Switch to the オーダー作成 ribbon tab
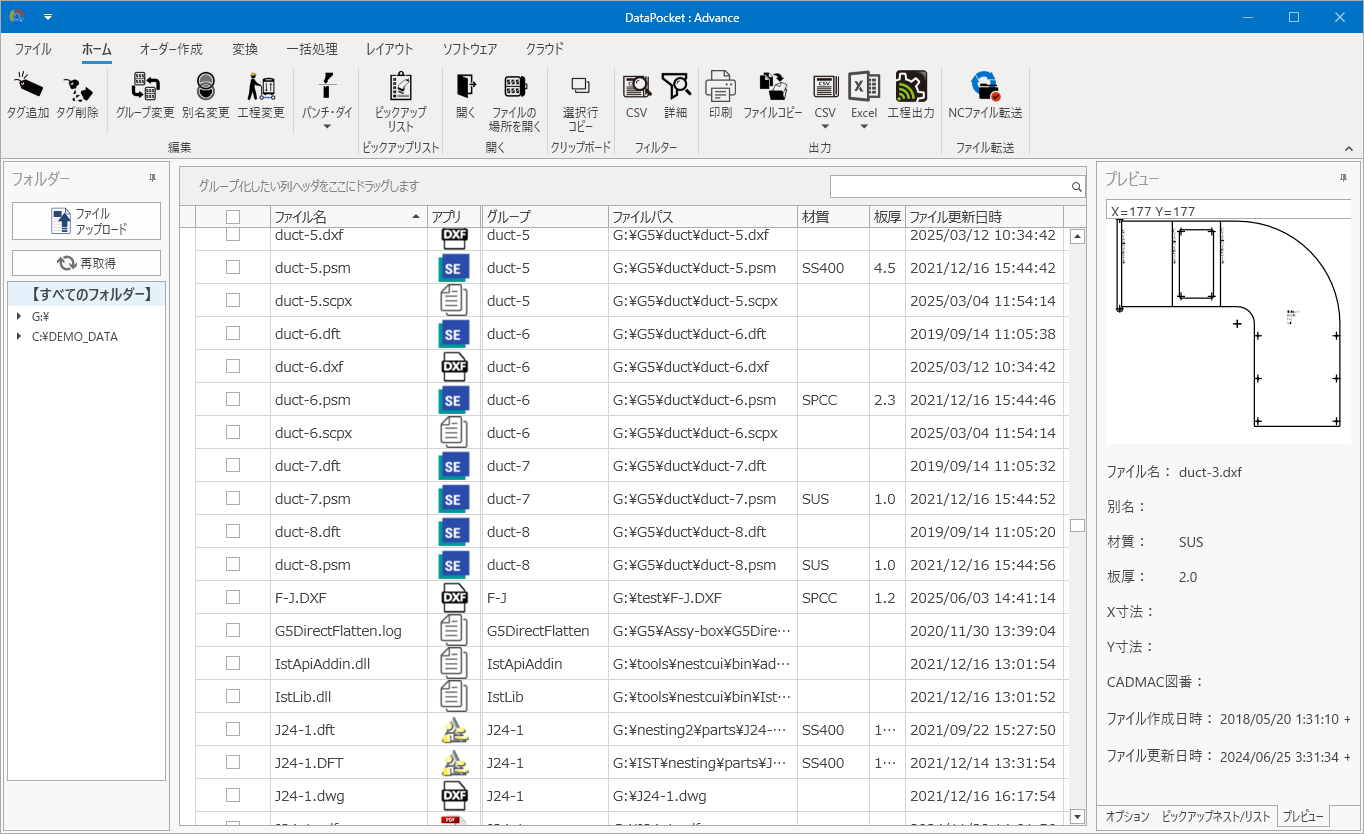Viewport: 1364px width, 834px height. (x=171, y=49)
